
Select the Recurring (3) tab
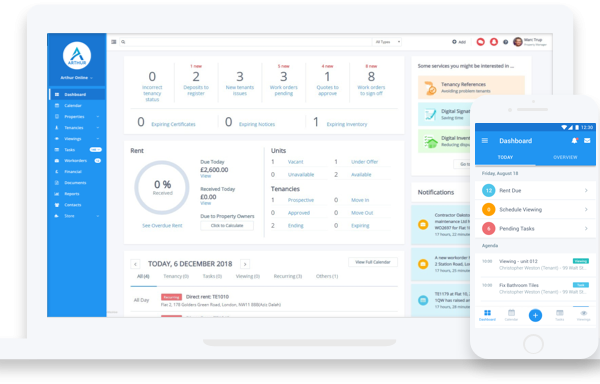[288, 277]
